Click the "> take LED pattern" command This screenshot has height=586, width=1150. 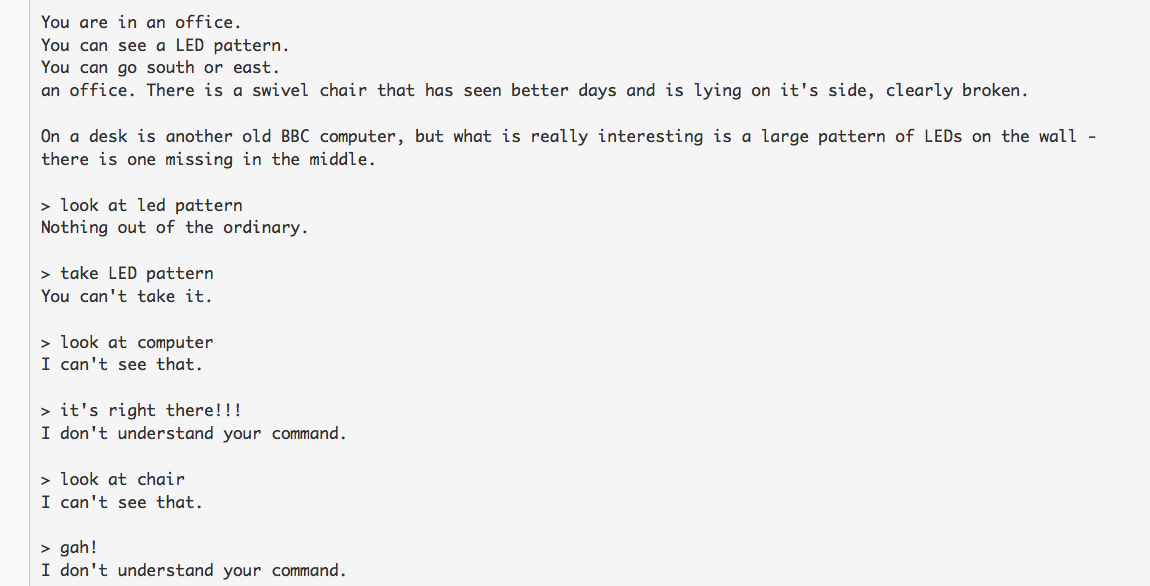[127, 273]
